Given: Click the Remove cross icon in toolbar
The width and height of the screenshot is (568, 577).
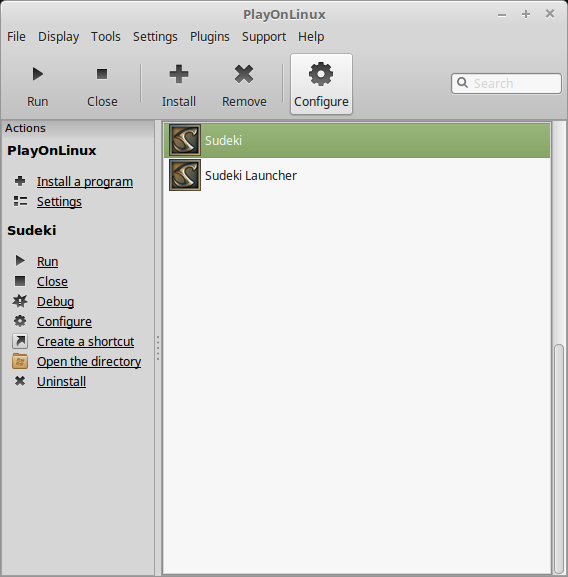Looking at the screenshot, I should (x=244, y=74).
